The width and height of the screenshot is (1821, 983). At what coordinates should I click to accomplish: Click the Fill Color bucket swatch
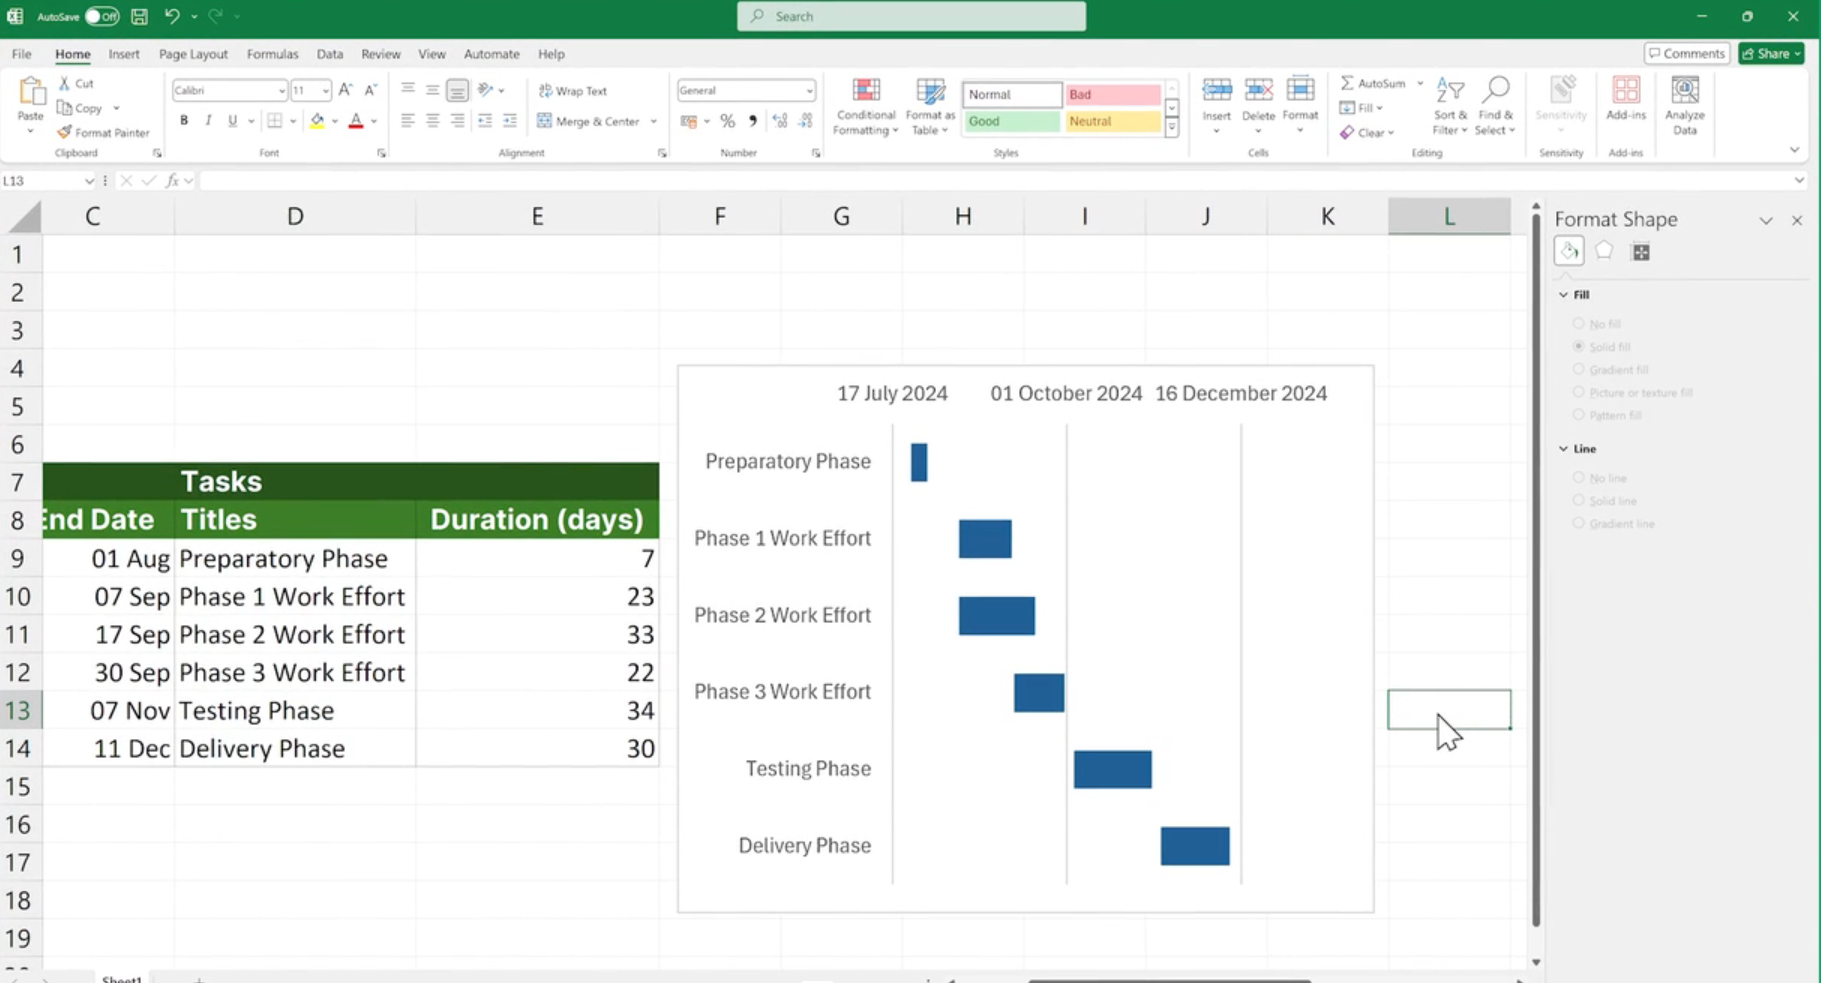[317, 121]
